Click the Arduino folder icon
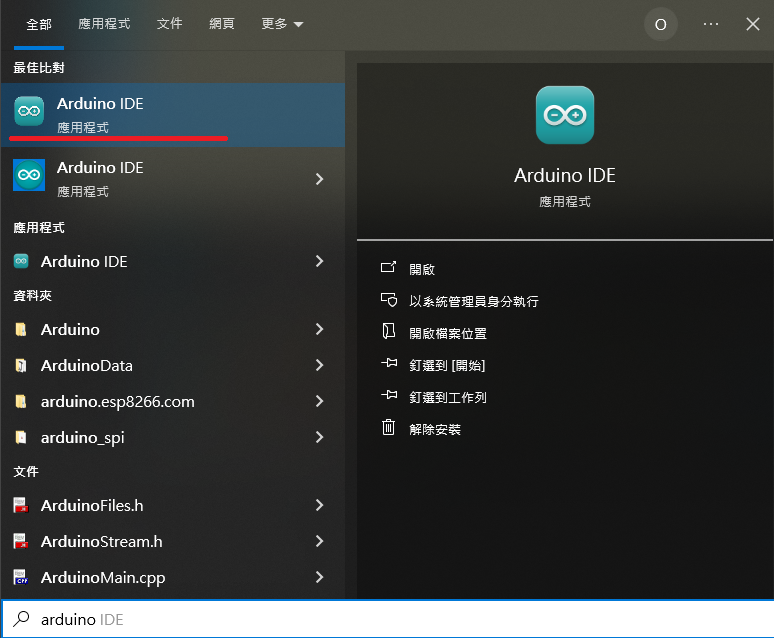Viewport: 774px width, 638px height. click(x=21, y=329)
